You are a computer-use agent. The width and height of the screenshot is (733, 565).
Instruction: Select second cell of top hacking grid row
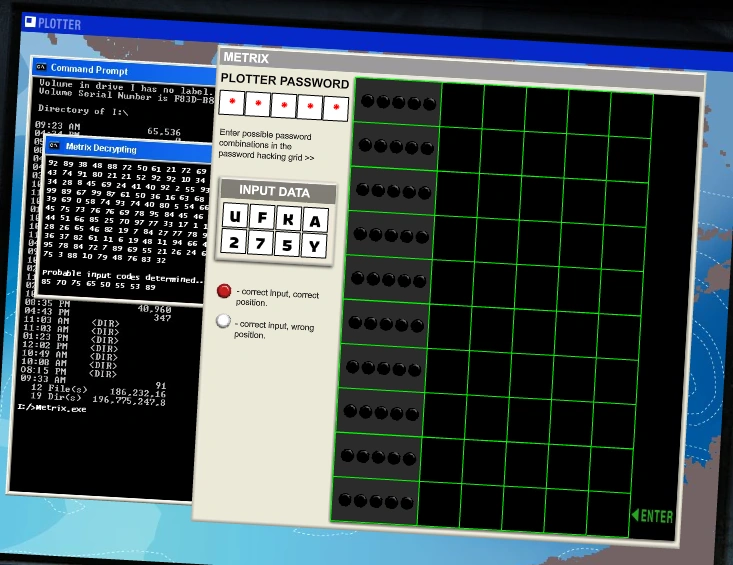[x=504, y=109]
